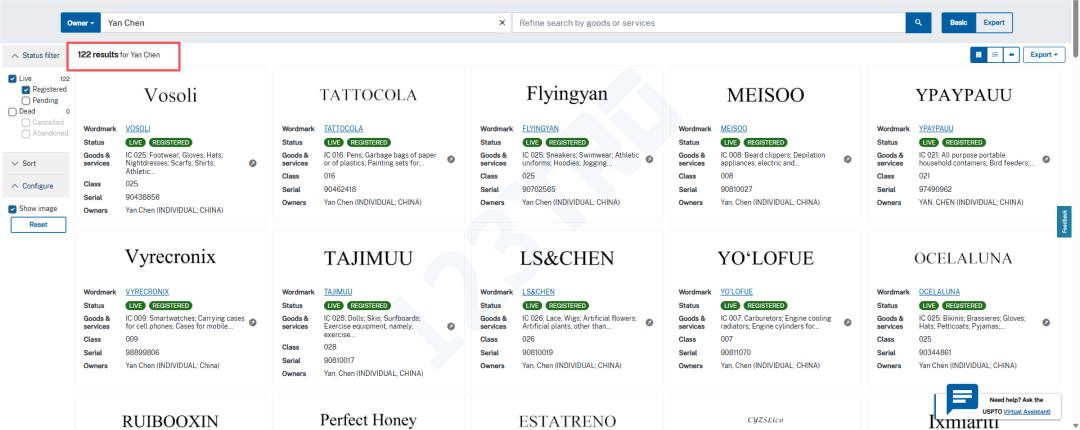1080x430 pixels.
Task: Open the Export dropdown menu
Action: coord(1044,54)
